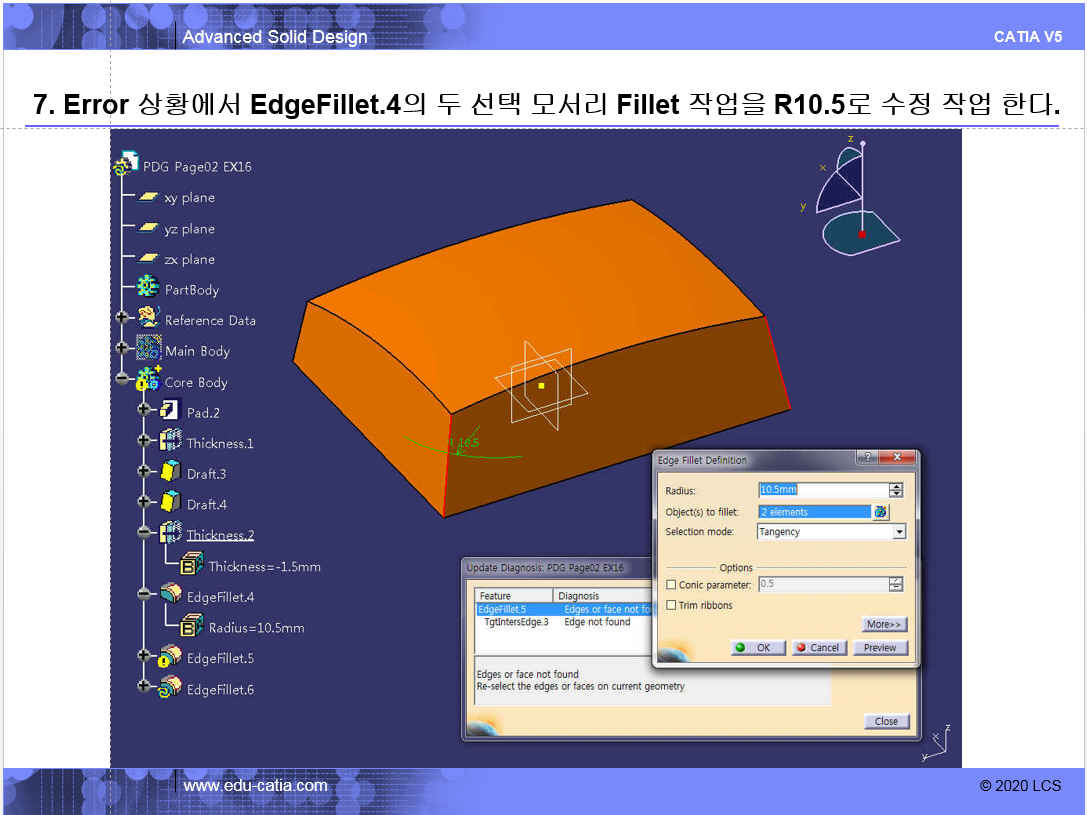The width and height of the screenshot is (1087, 815).
Task: Click the Radius spinner arrows
Action: point(896,490)
